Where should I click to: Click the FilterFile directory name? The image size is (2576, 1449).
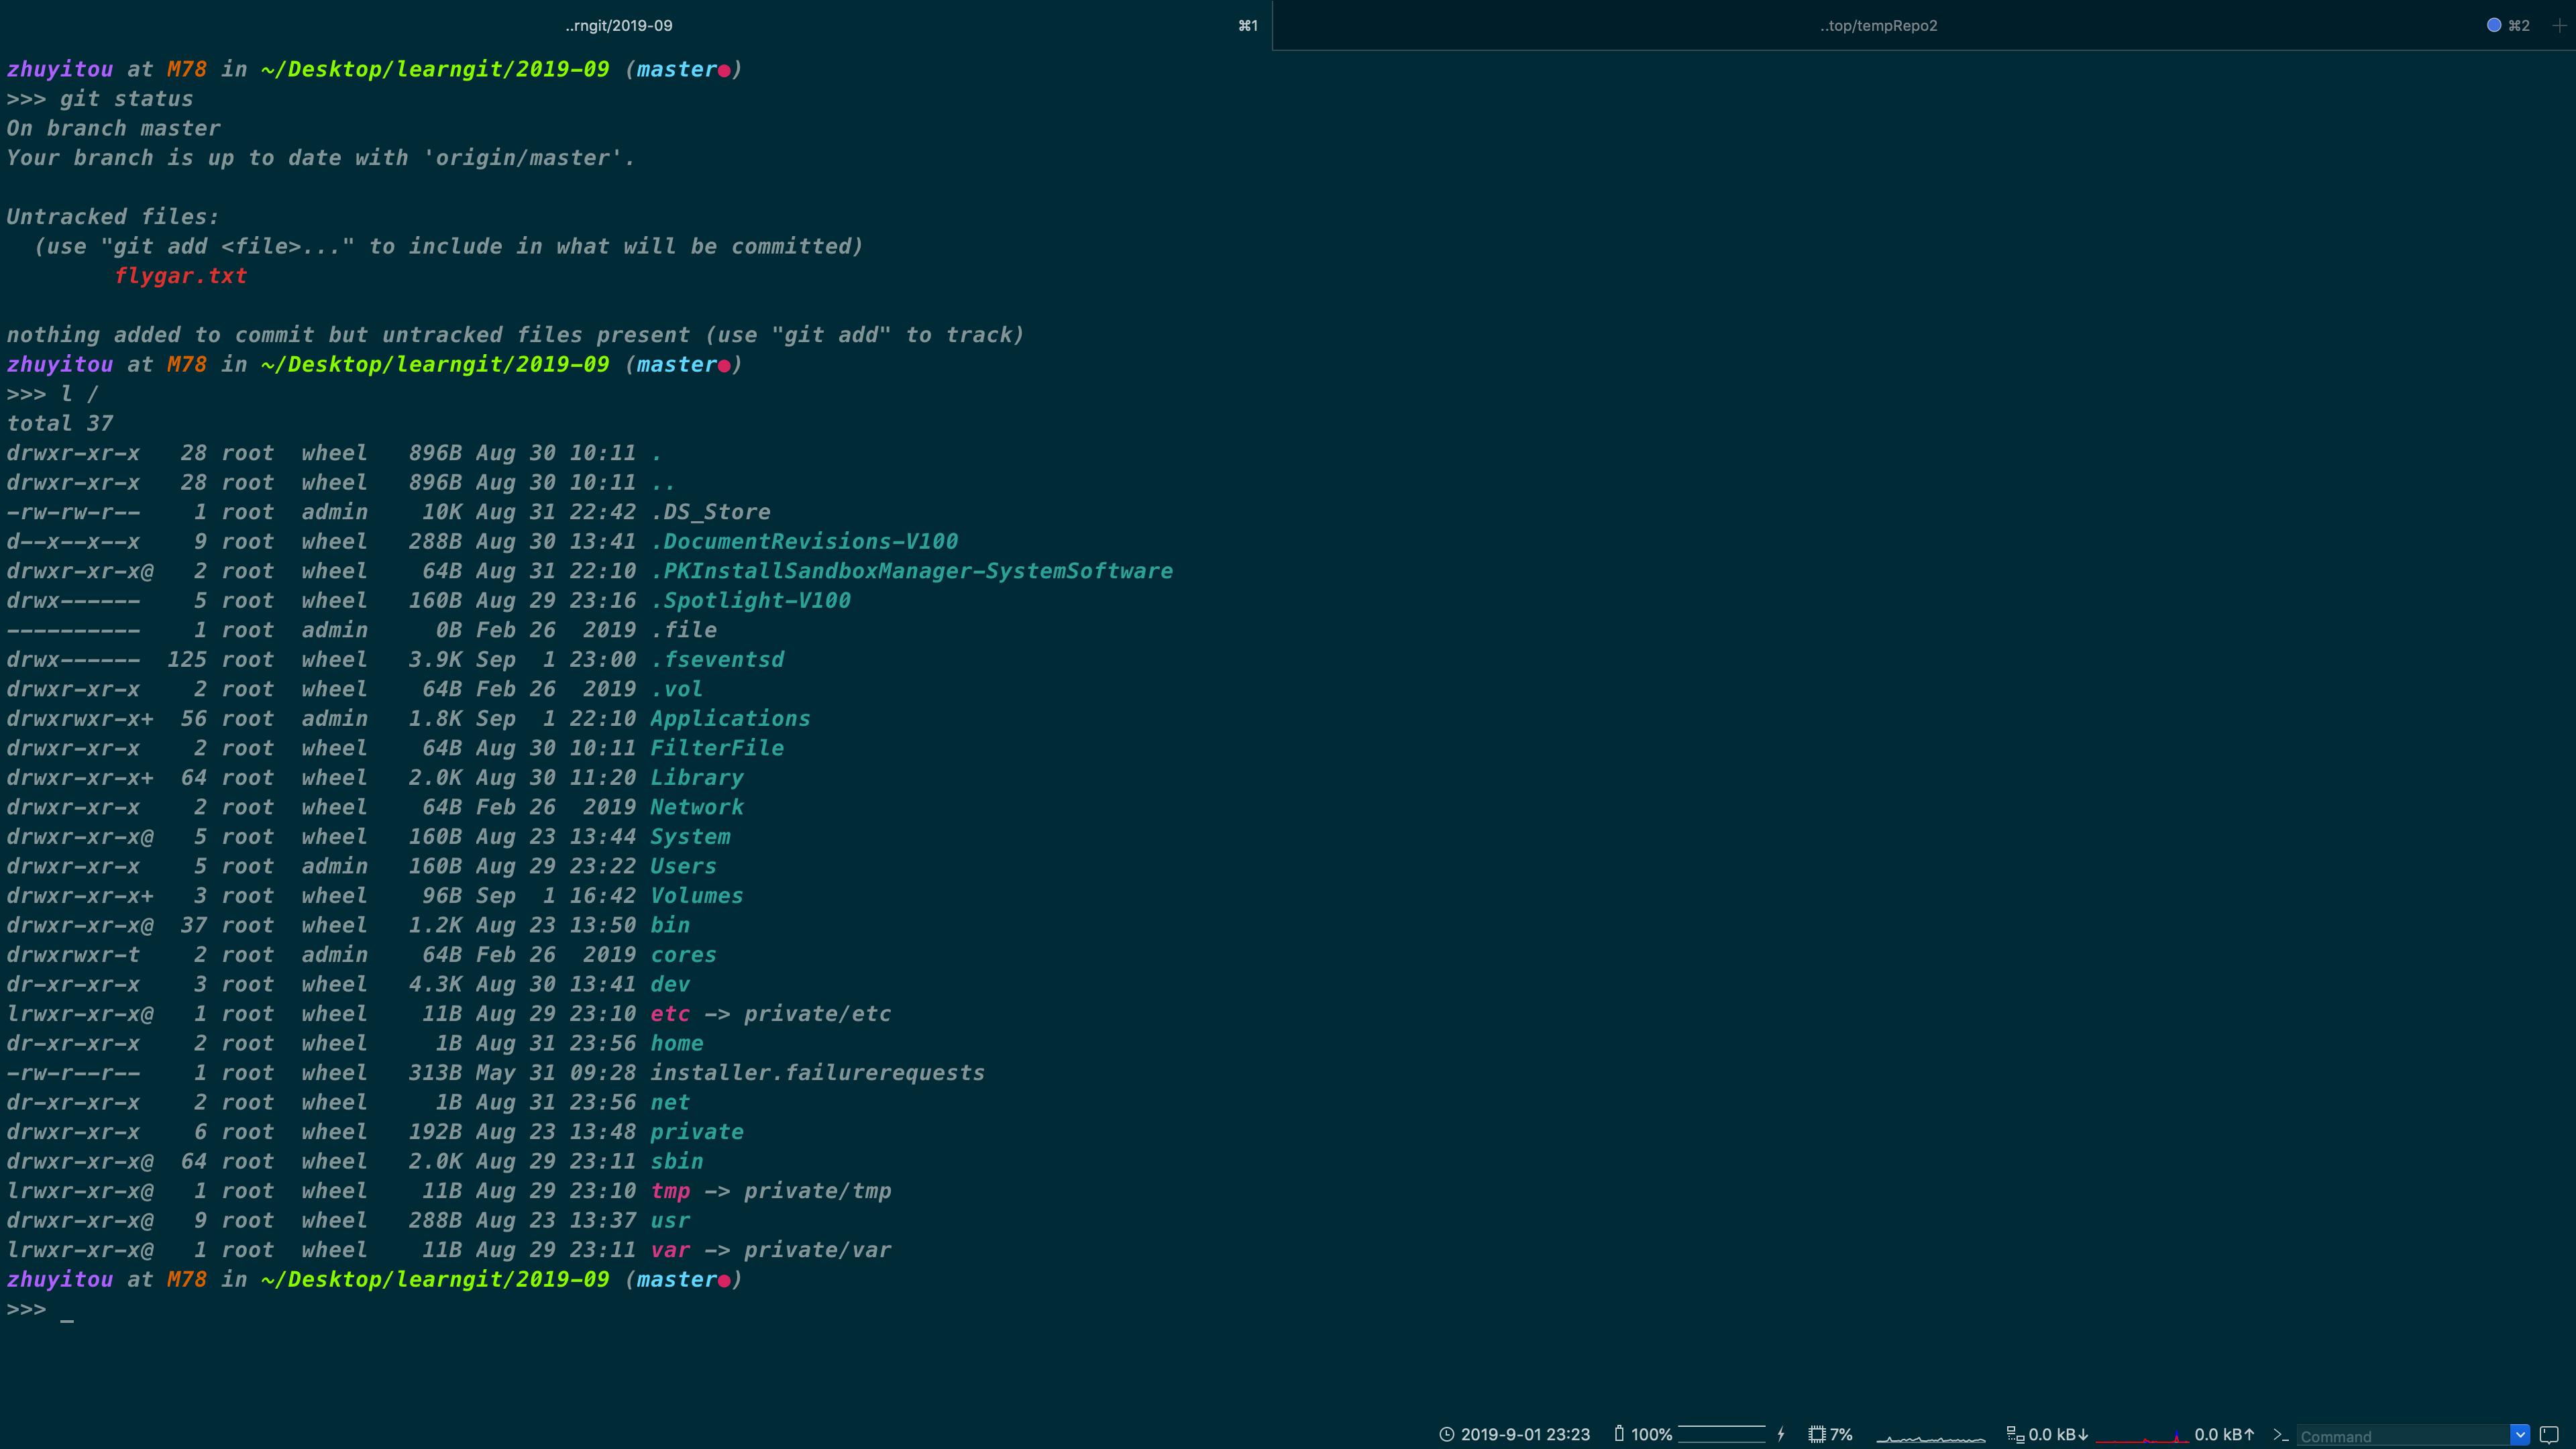tap(717, 748)
